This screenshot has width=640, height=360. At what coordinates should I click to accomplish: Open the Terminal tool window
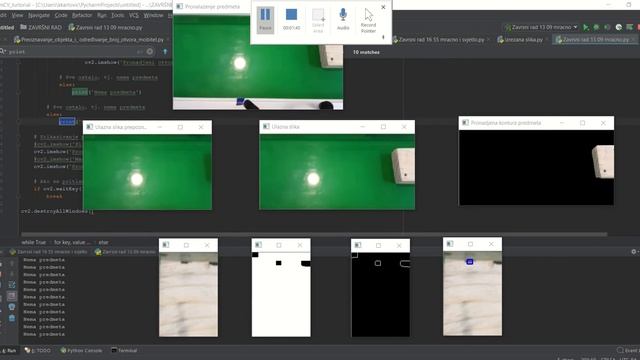(x=124, y=350)
